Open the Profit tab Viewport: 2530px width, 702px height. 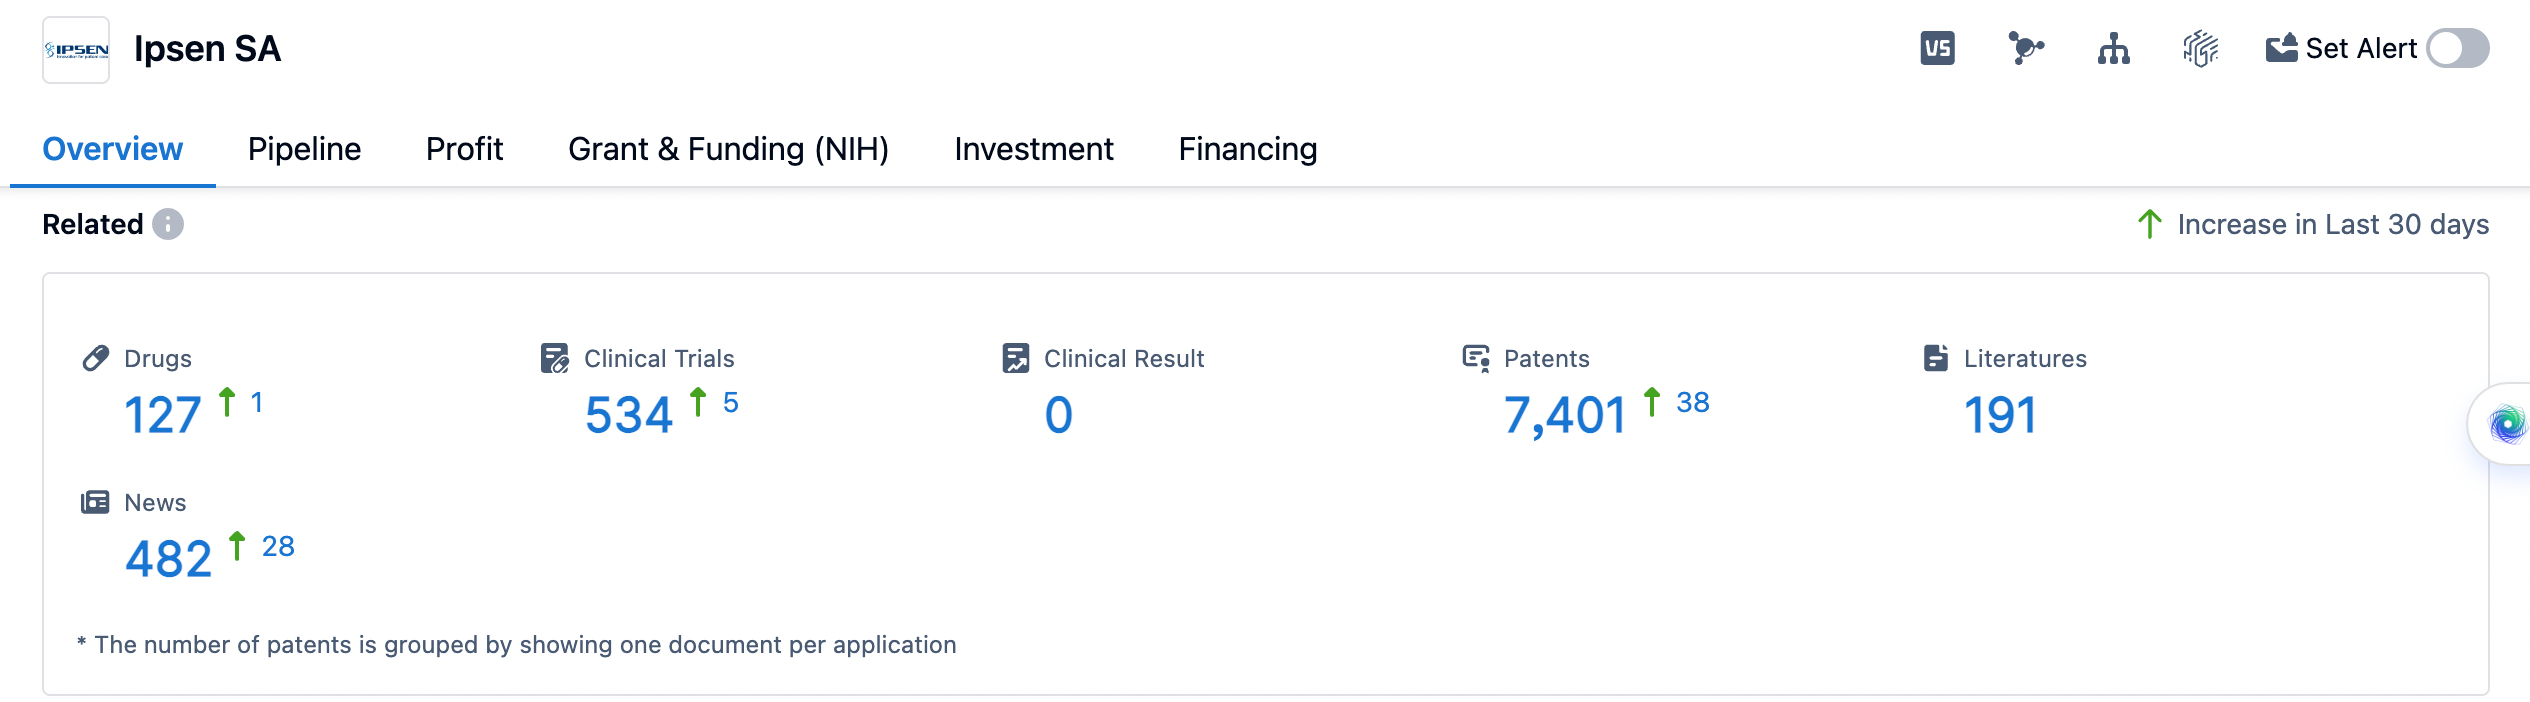(464, 149)
